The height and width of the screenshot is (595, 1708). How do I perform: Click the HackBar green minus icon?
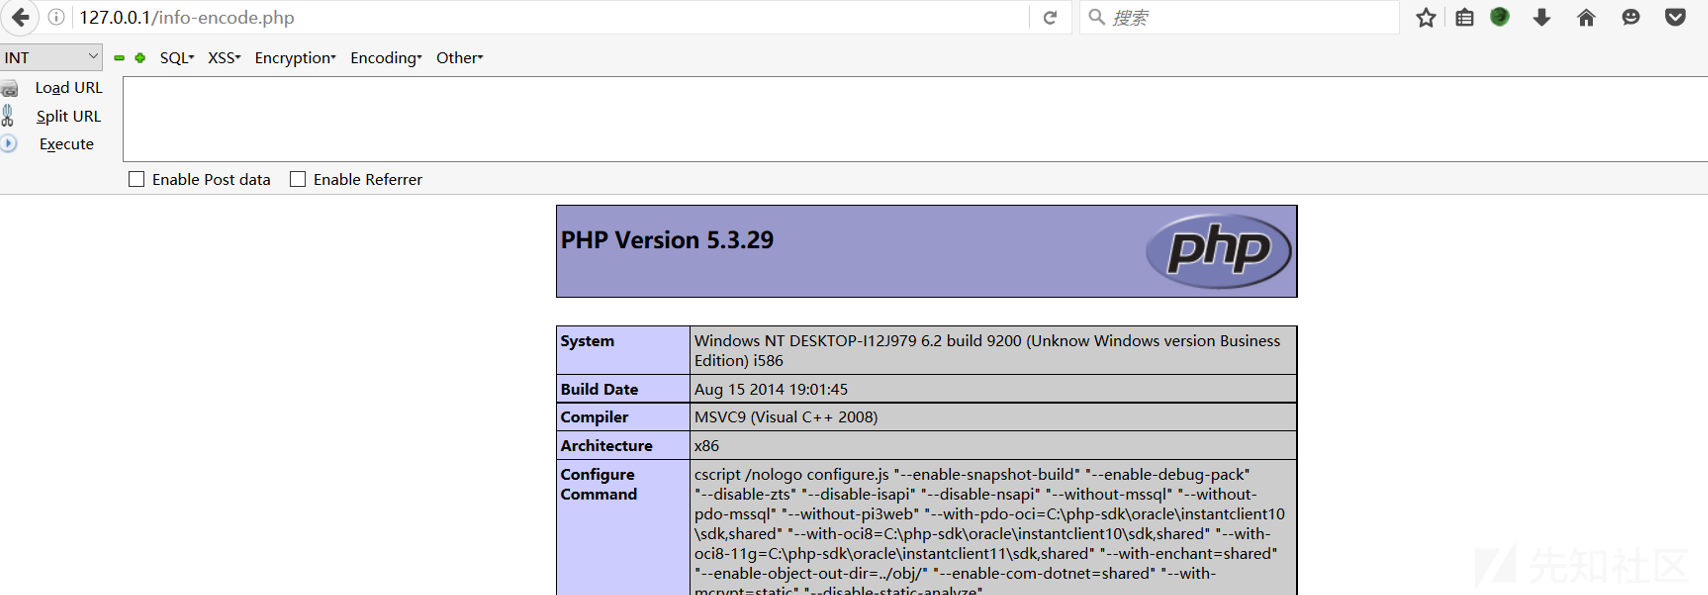pos(119,58)
